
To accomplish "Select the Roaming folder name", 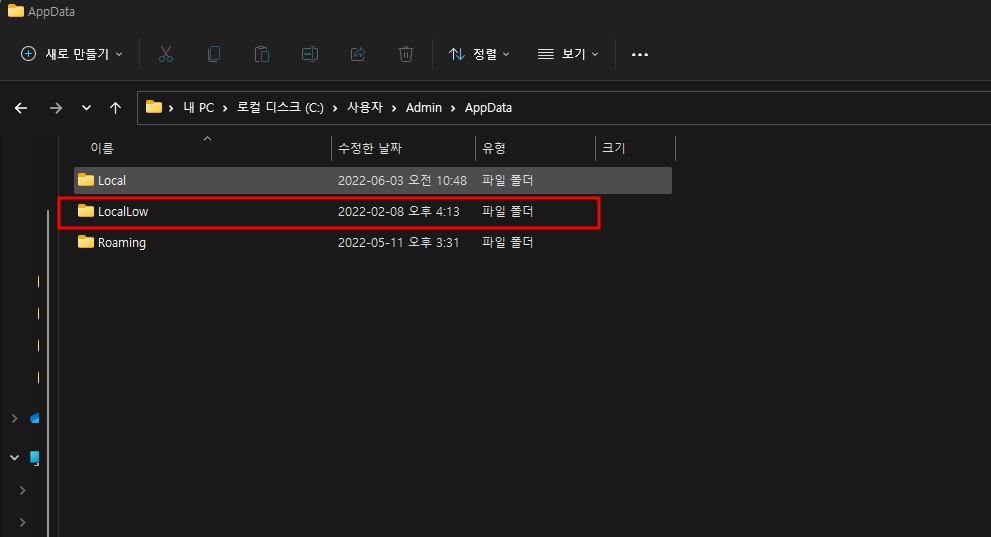I will tap(121, 243).
